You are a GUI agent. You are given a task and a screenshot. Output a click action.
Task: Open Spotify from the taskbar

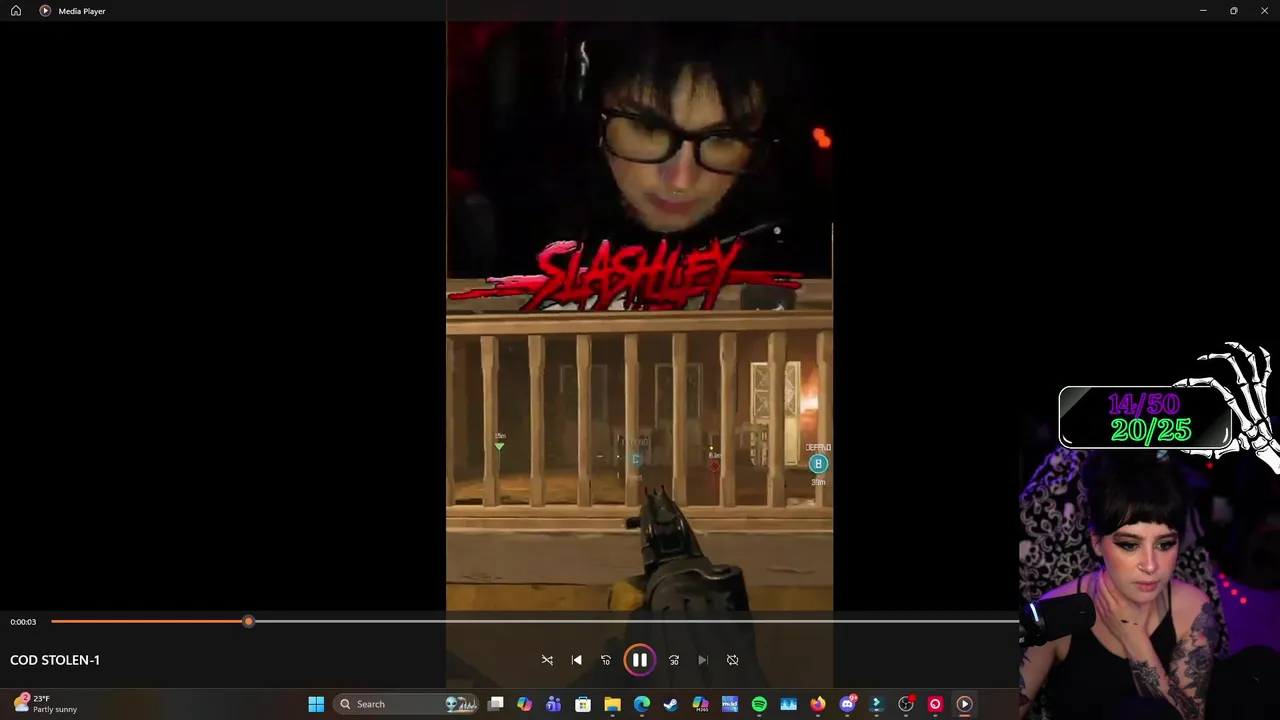(759, 704)
